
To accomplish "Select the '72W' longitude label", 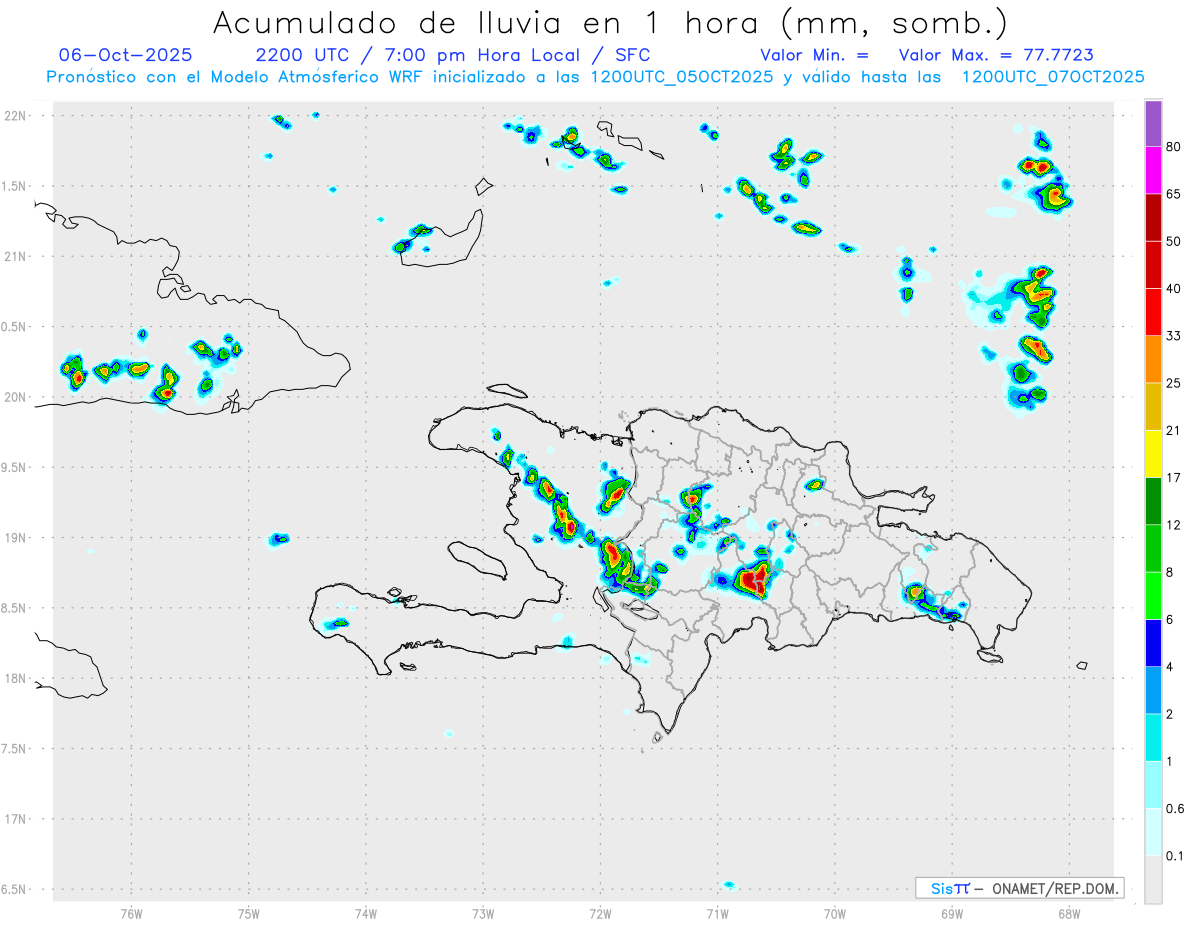I will (x=600, y=914).
